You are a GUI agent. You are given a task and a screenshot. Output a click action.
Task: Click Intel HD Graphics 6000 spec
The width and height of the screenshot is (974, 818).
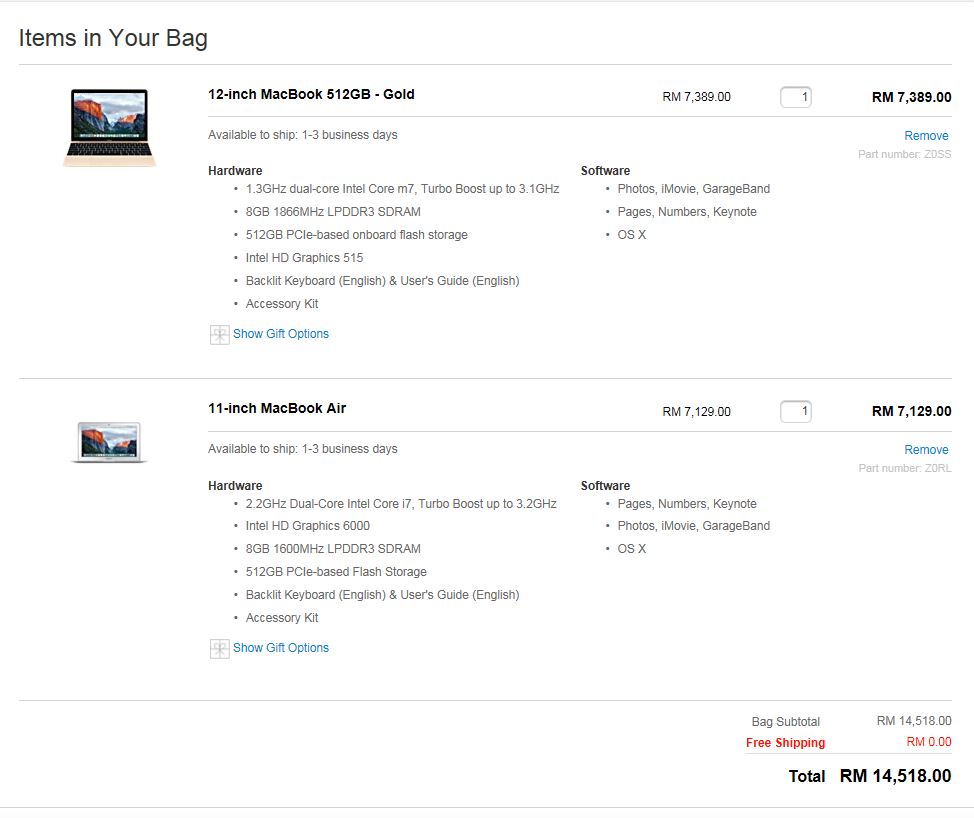(x=307, y=526)
